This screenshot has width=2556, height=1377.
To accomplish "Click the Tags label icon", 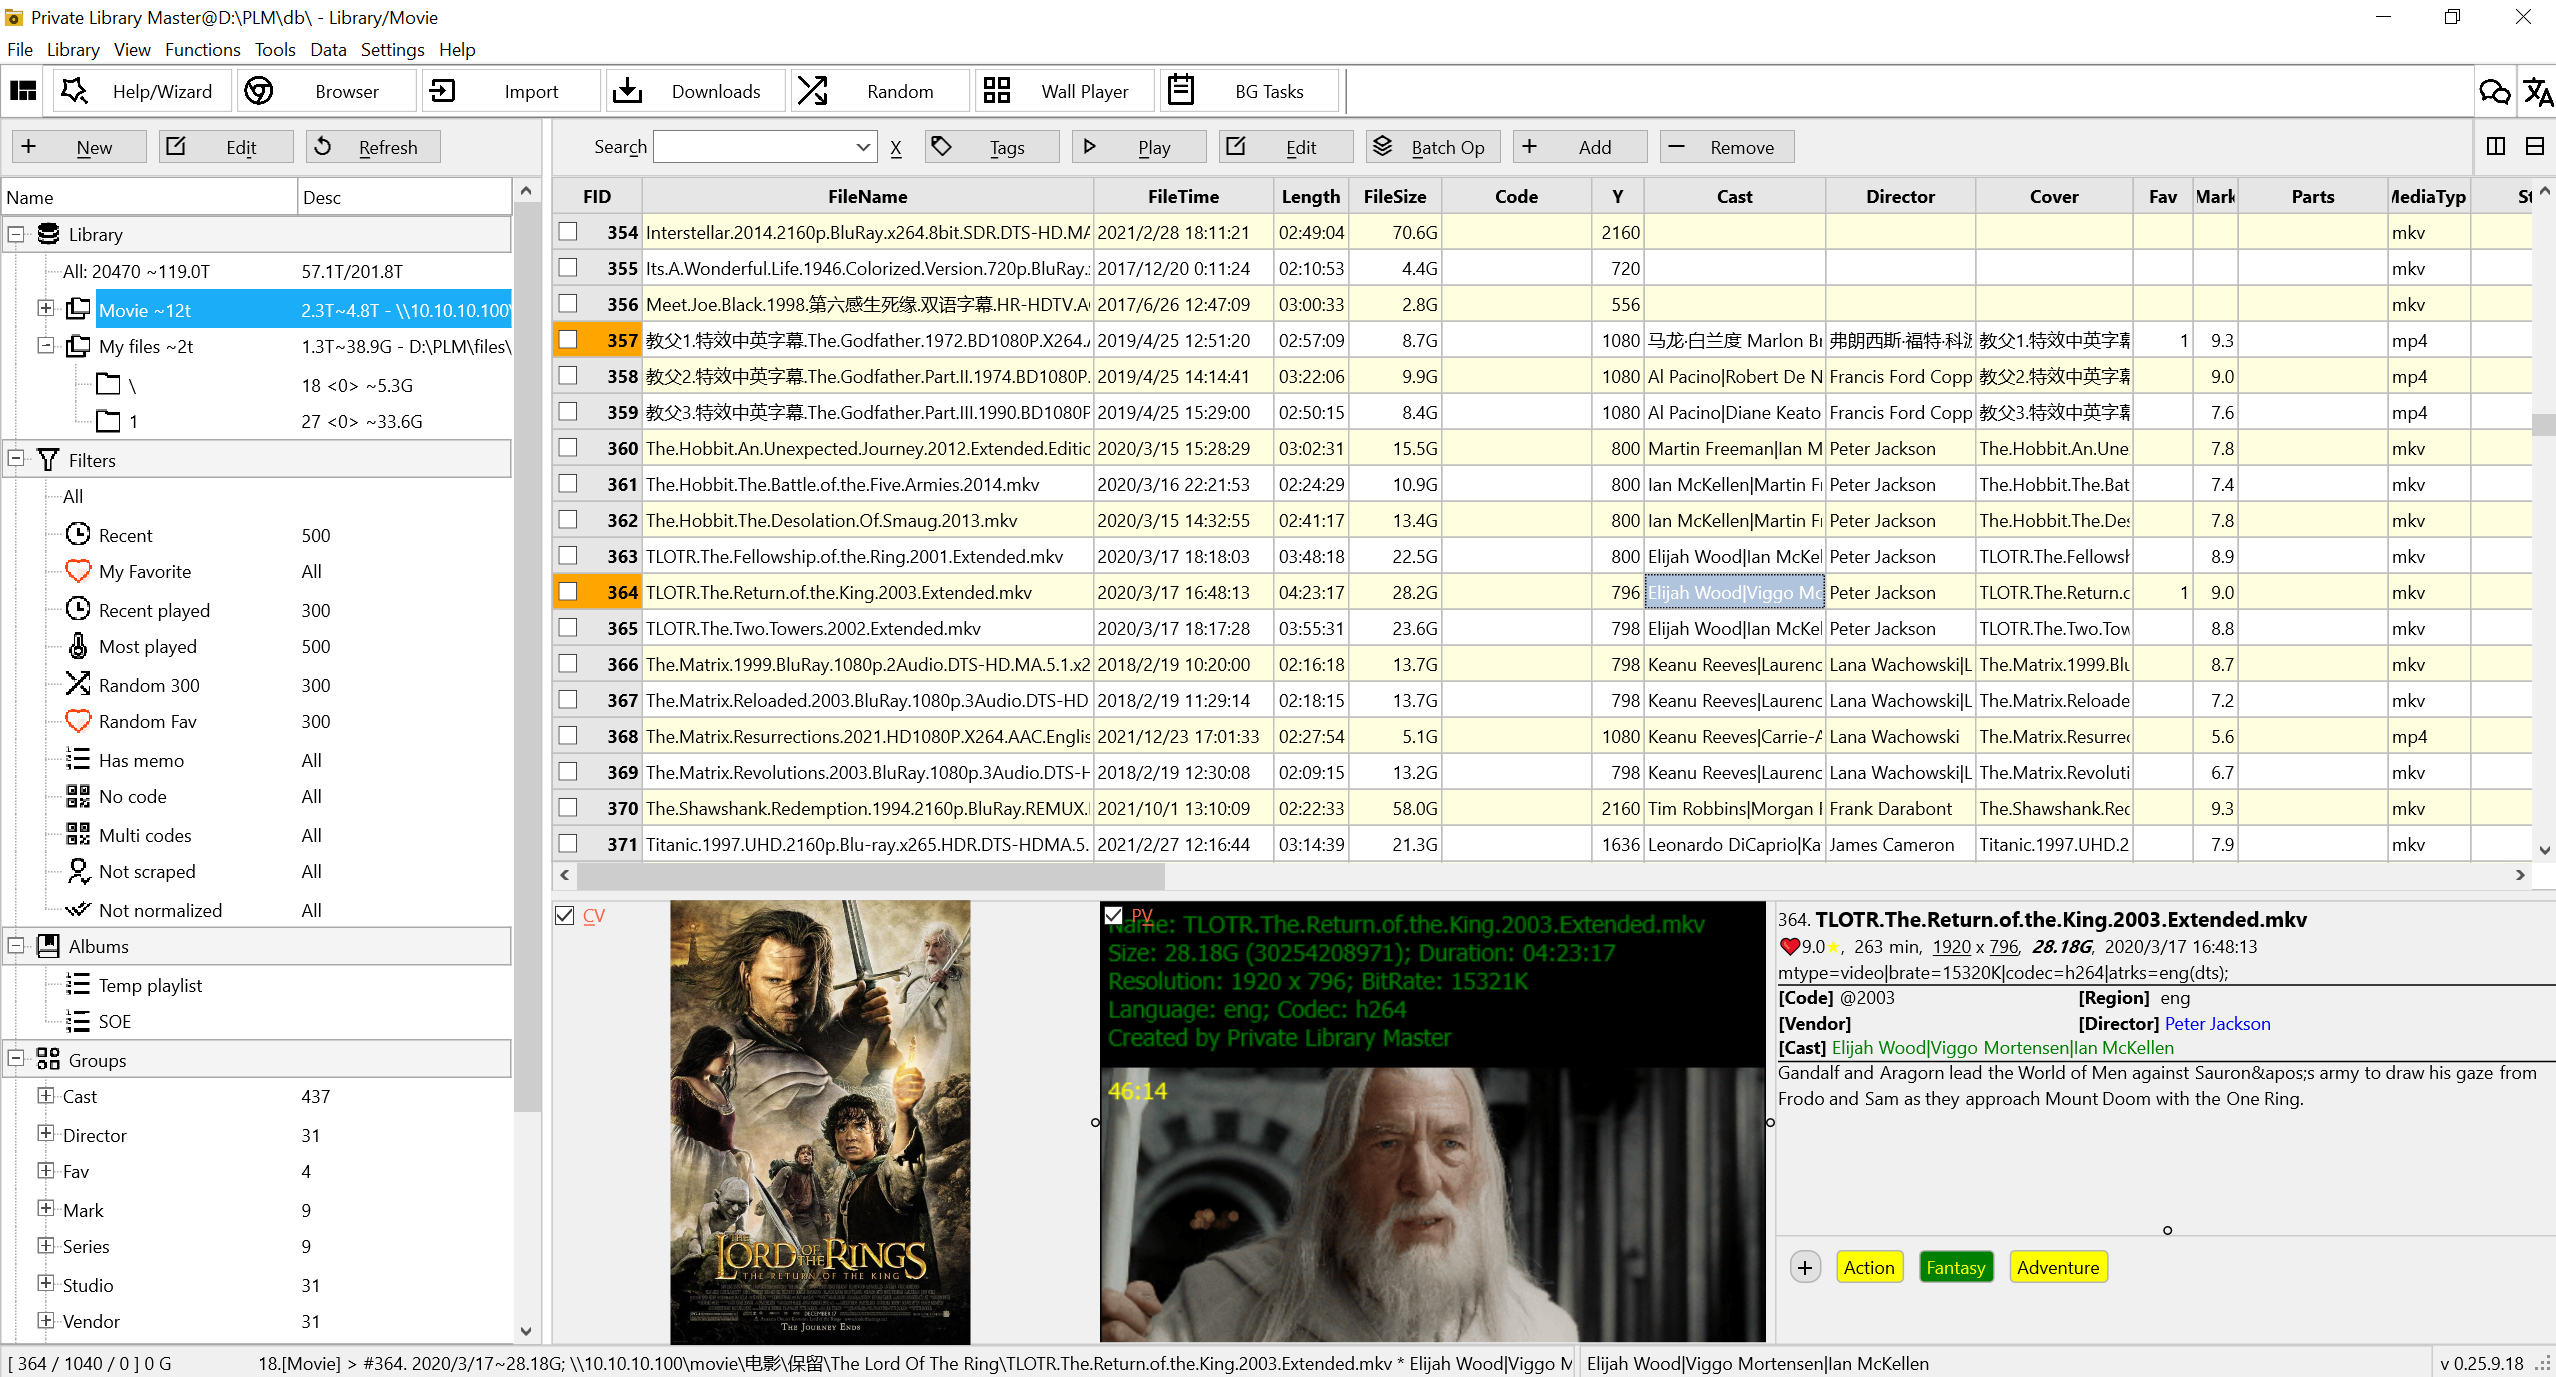I will click(941, 147).
